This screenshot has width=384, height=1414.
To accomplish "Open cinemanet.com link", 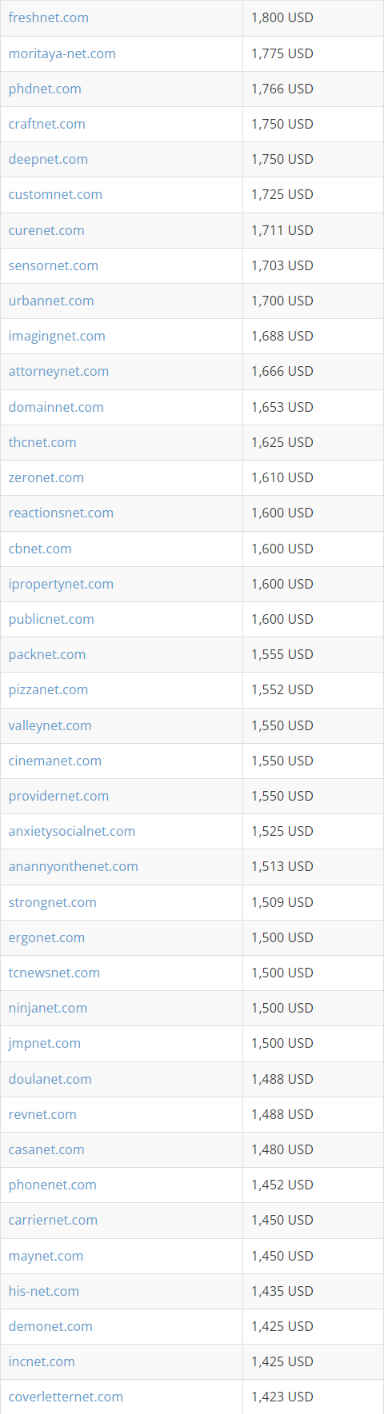I will pyautogui.click(x=55, y=760).
